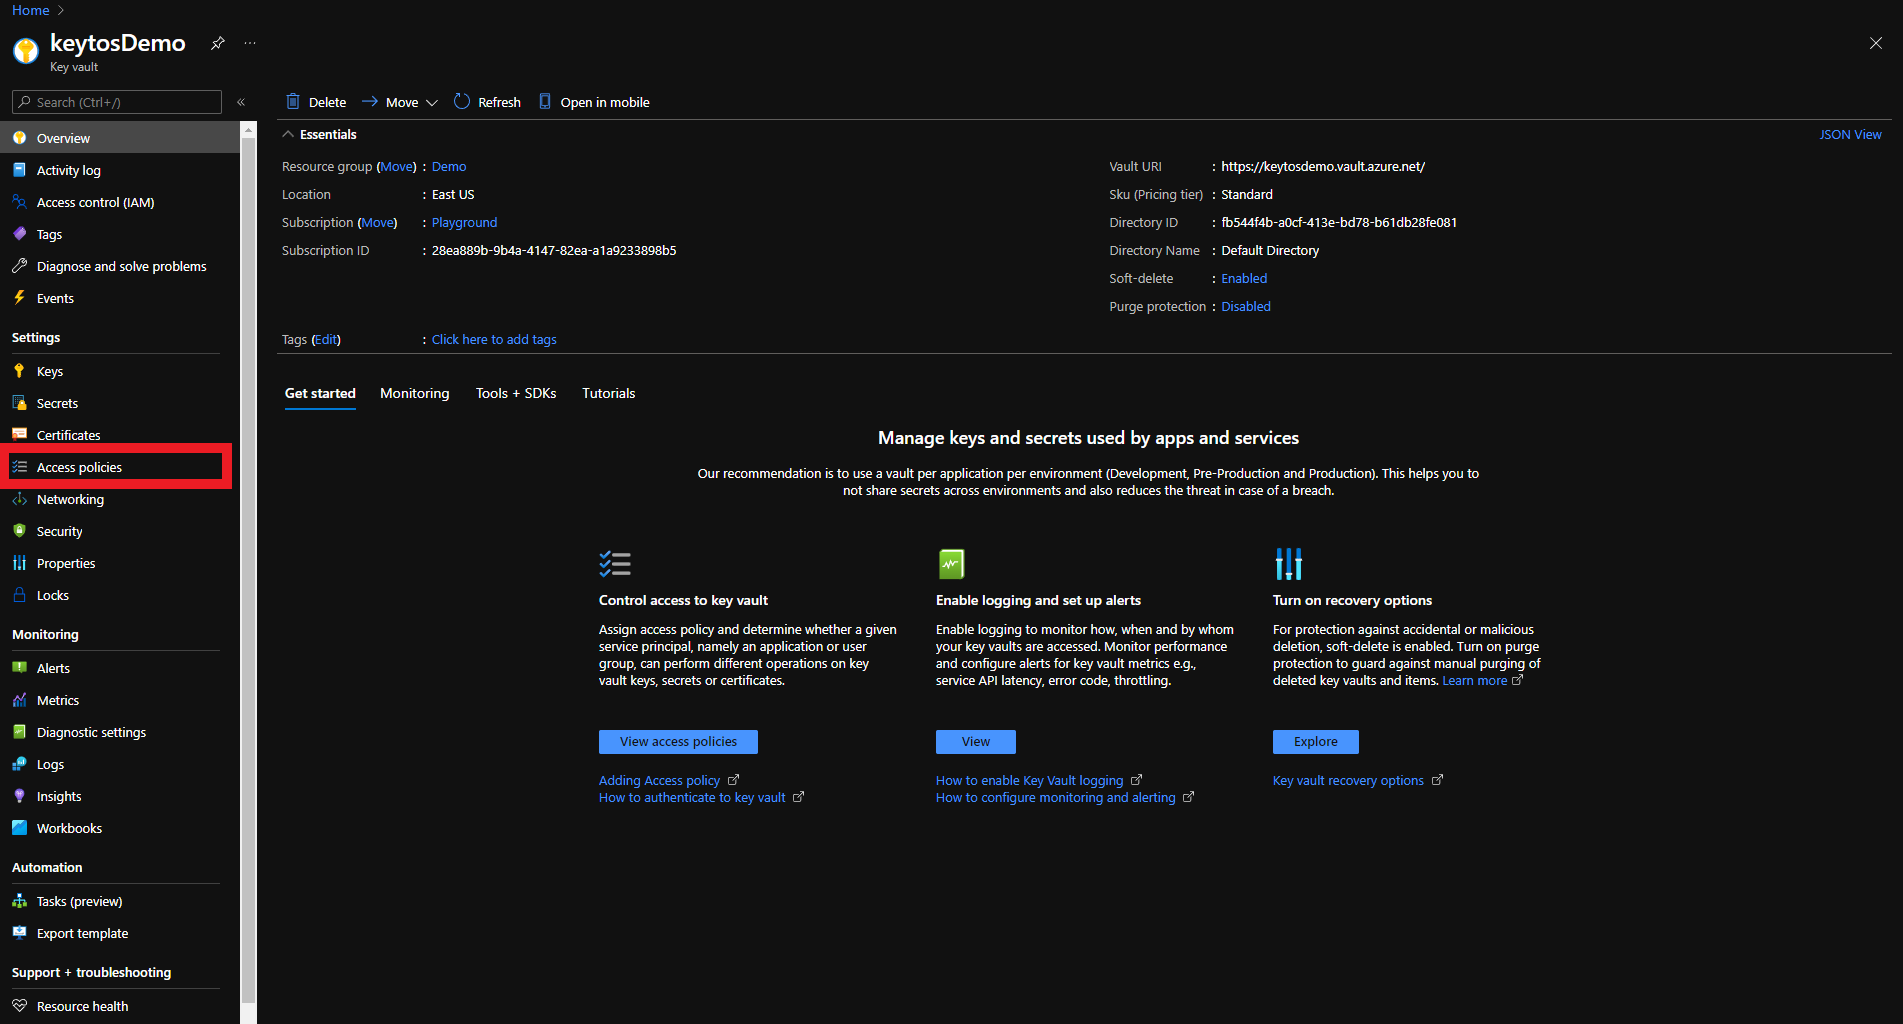Click the Overview key vault icon

click(x=19, y=138)
